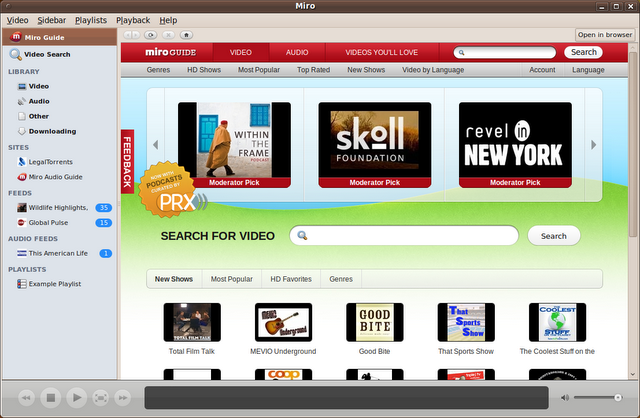This screenshot has height=418, width=640.
Task: Toggle fullscreen playback mode
Action: coord(101,398)
